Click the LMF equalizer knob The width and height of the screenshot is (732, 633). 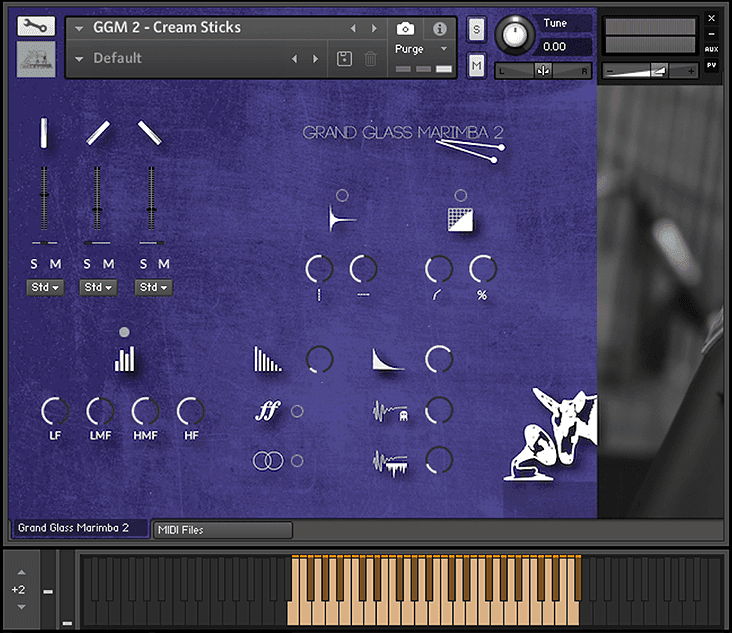tap(100, 411)
